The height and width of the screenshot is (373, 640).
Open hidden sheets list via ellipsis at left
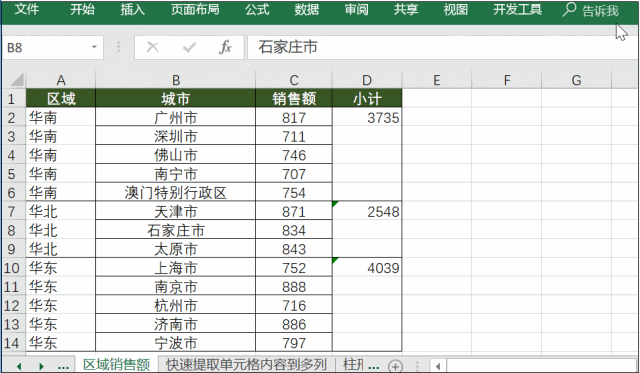point(63,367)
